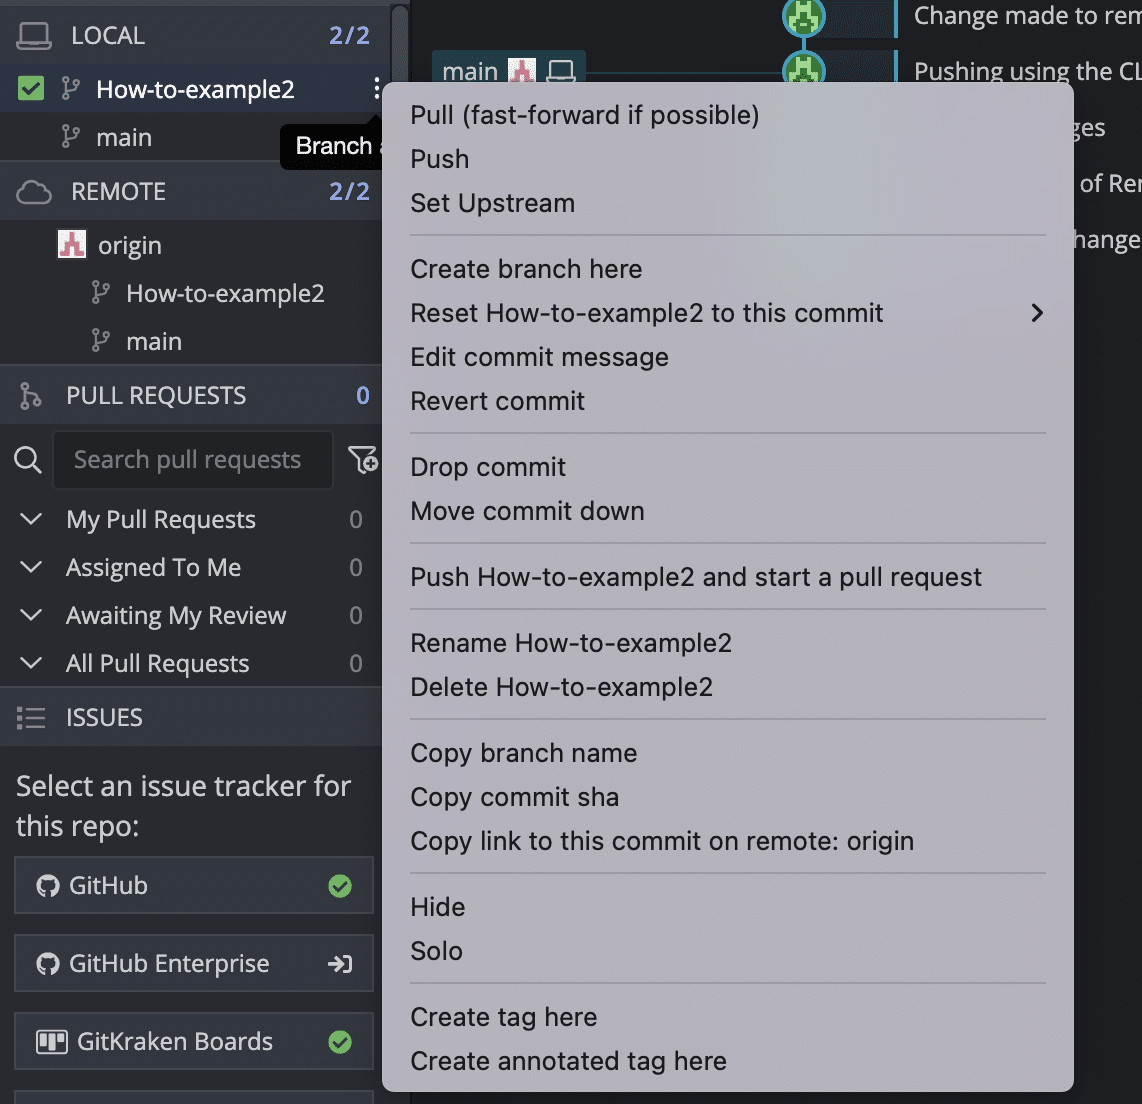Image resolution: width=1142 pixels, height=1104 pixels.
Task: Open the pull request filter add icon
Action: coord(363,460)
